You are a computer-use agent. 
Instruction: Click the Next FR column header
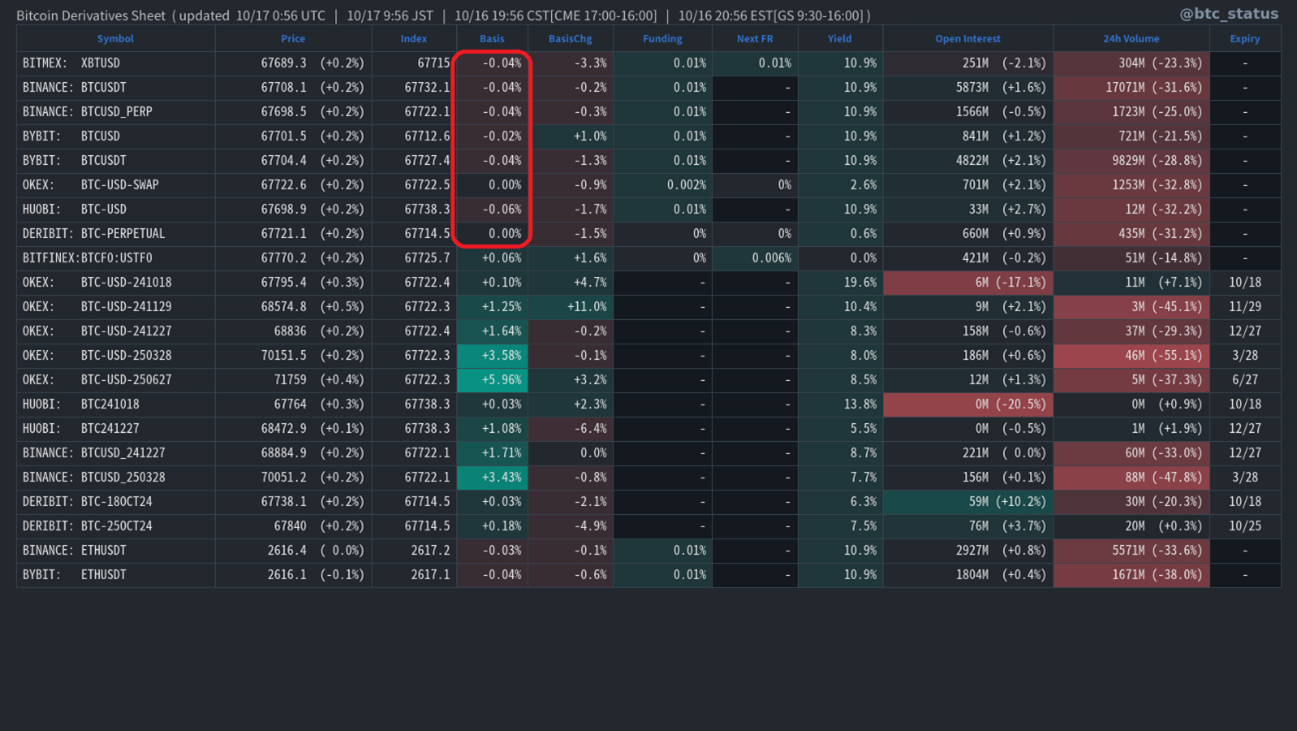(x=755, y=39)
